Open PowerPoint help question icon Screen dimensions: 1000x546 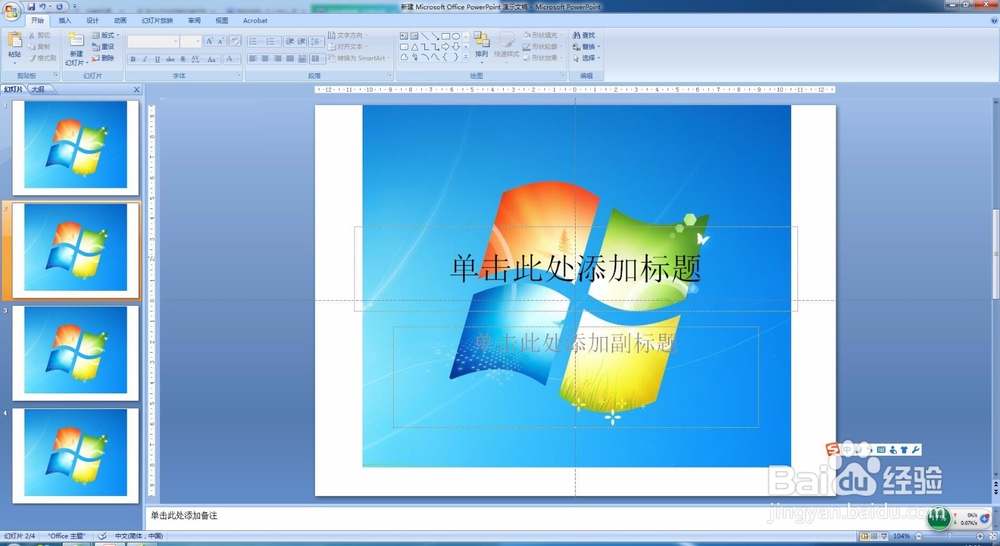(994, 20)
